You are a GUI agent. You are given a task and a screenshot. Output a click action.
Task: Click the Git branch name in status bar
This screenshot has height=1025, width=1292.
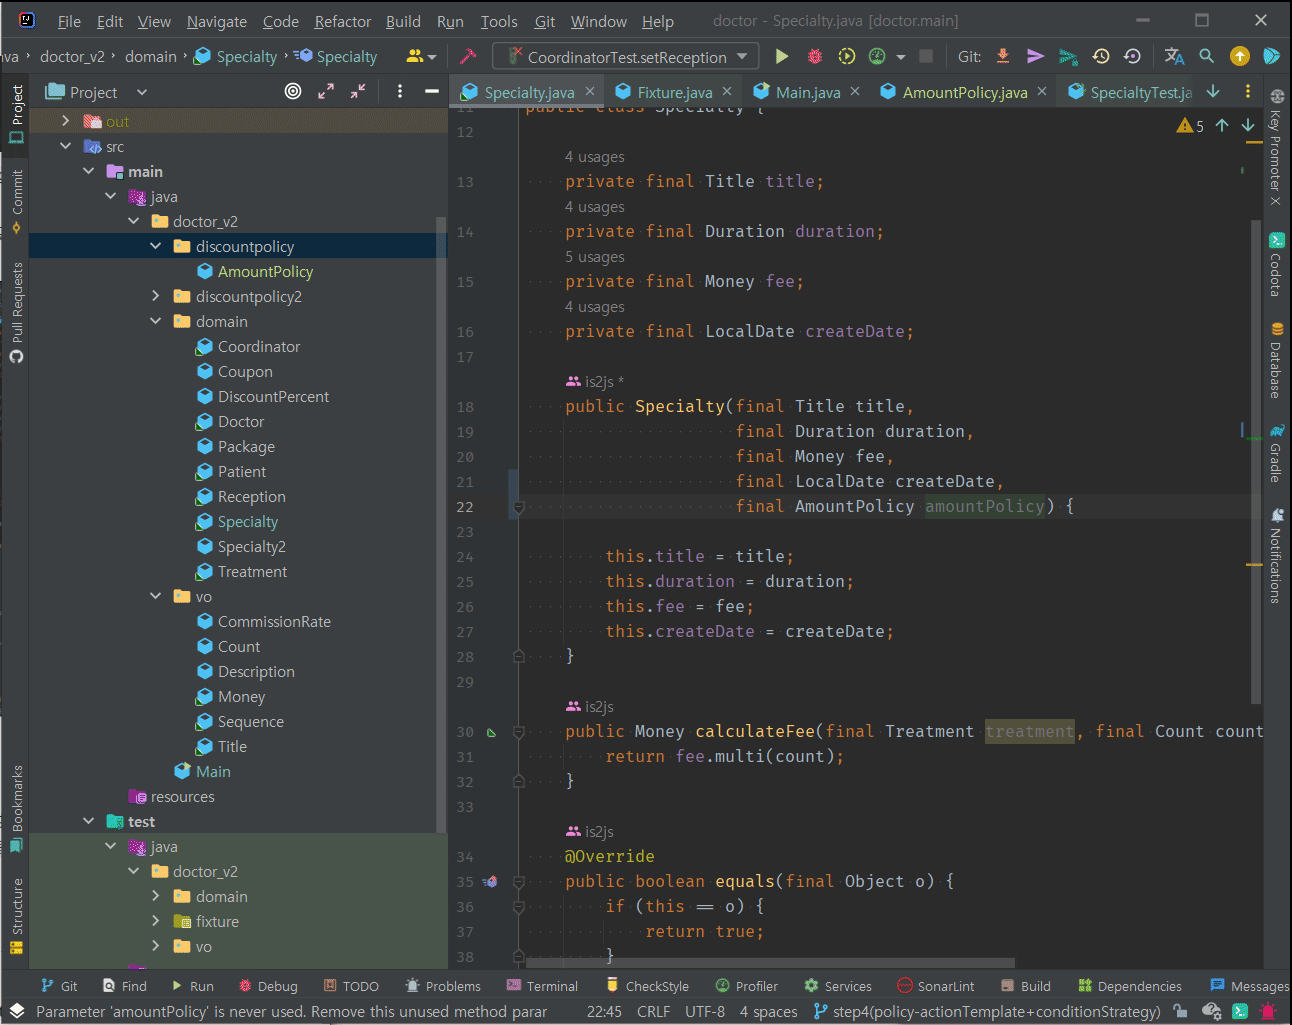click(987, 1011)
